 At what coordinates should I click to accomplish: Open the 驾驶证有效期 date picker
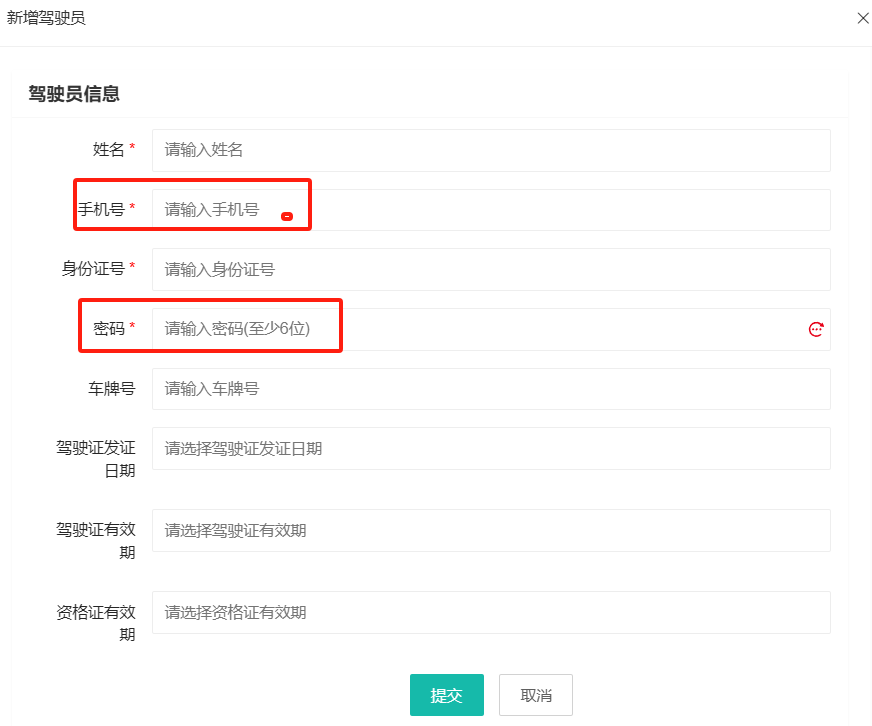pos(490,530)
